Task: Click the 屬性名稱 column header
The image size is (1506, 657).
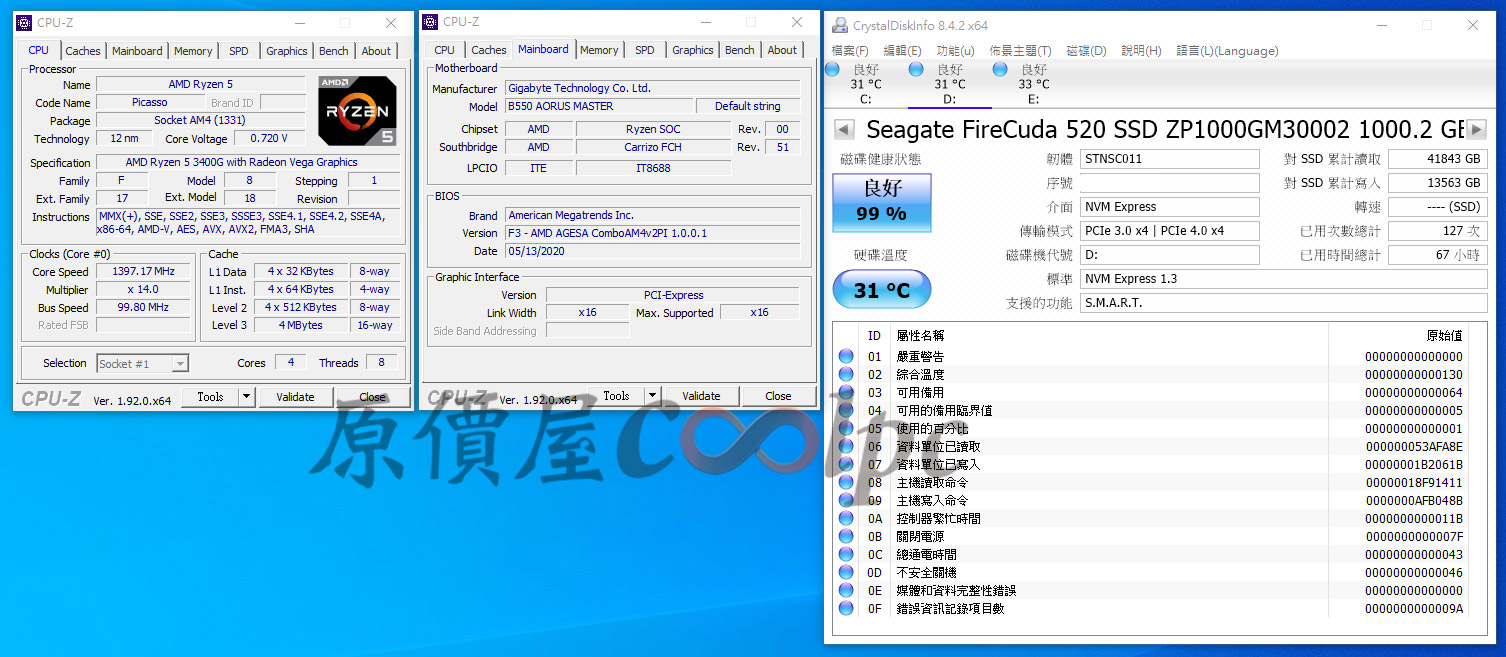Action: click(920, 335)
